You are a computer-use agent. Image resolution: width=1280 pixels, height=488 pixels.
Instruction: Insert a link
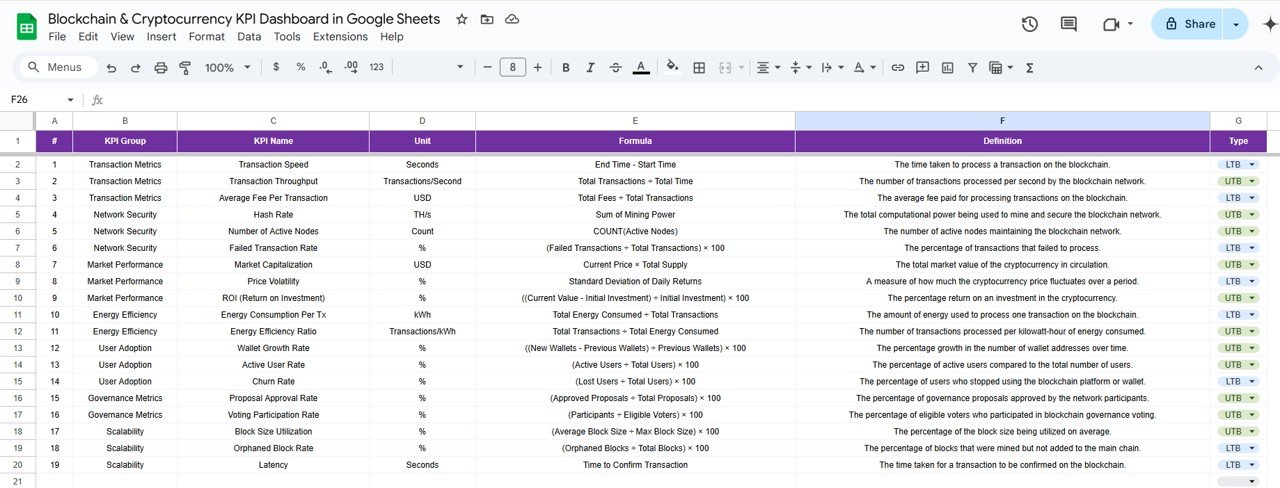[897, 67]
